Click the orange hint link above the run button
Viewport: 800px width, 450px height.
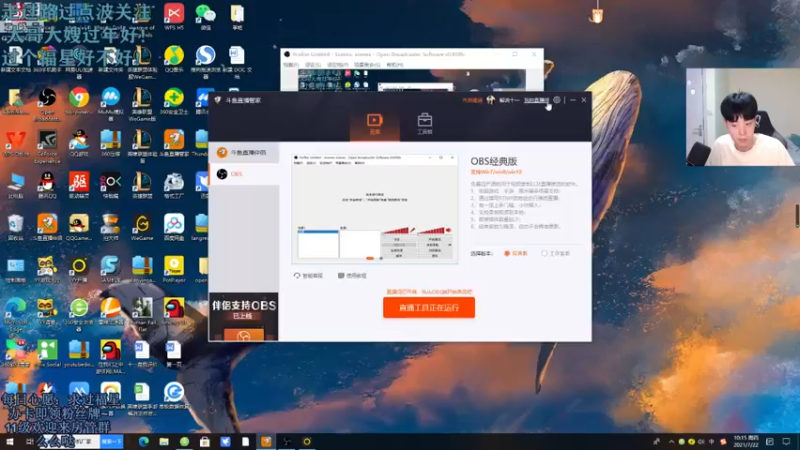pos(429,292)
